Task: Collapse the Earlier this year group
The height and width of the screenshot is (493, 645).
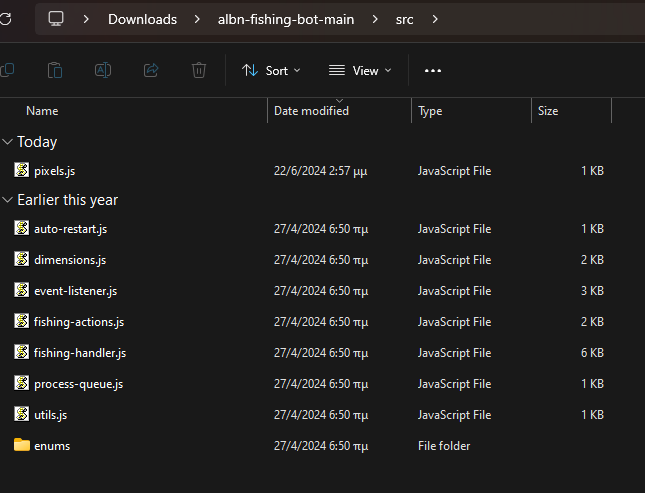Action: (x=7, y=200)
